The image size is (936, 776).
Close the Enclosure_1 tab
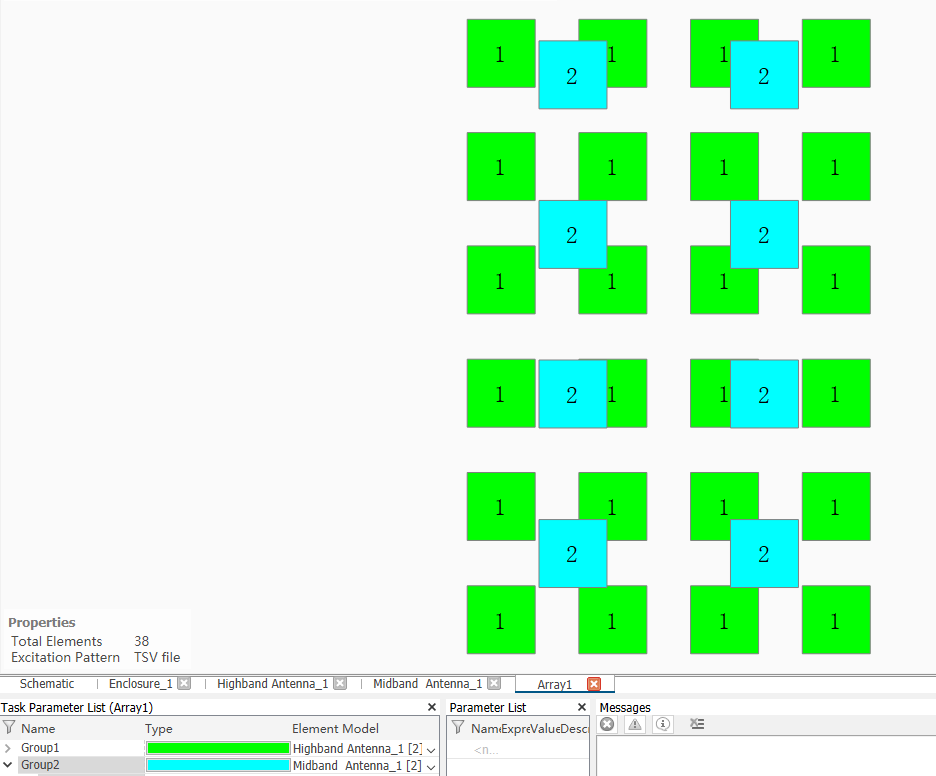[184, 684]
